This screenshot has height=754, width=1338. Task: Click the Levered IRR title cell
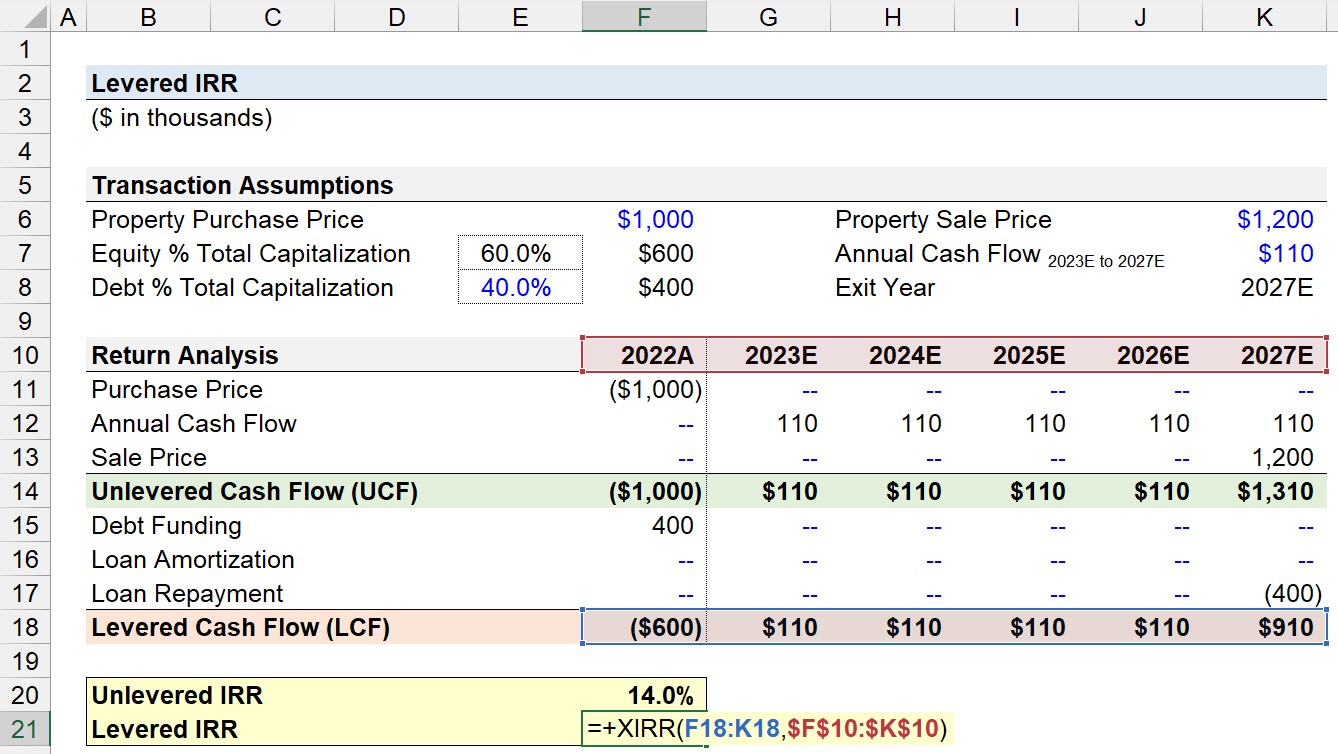tap(164, 84)
